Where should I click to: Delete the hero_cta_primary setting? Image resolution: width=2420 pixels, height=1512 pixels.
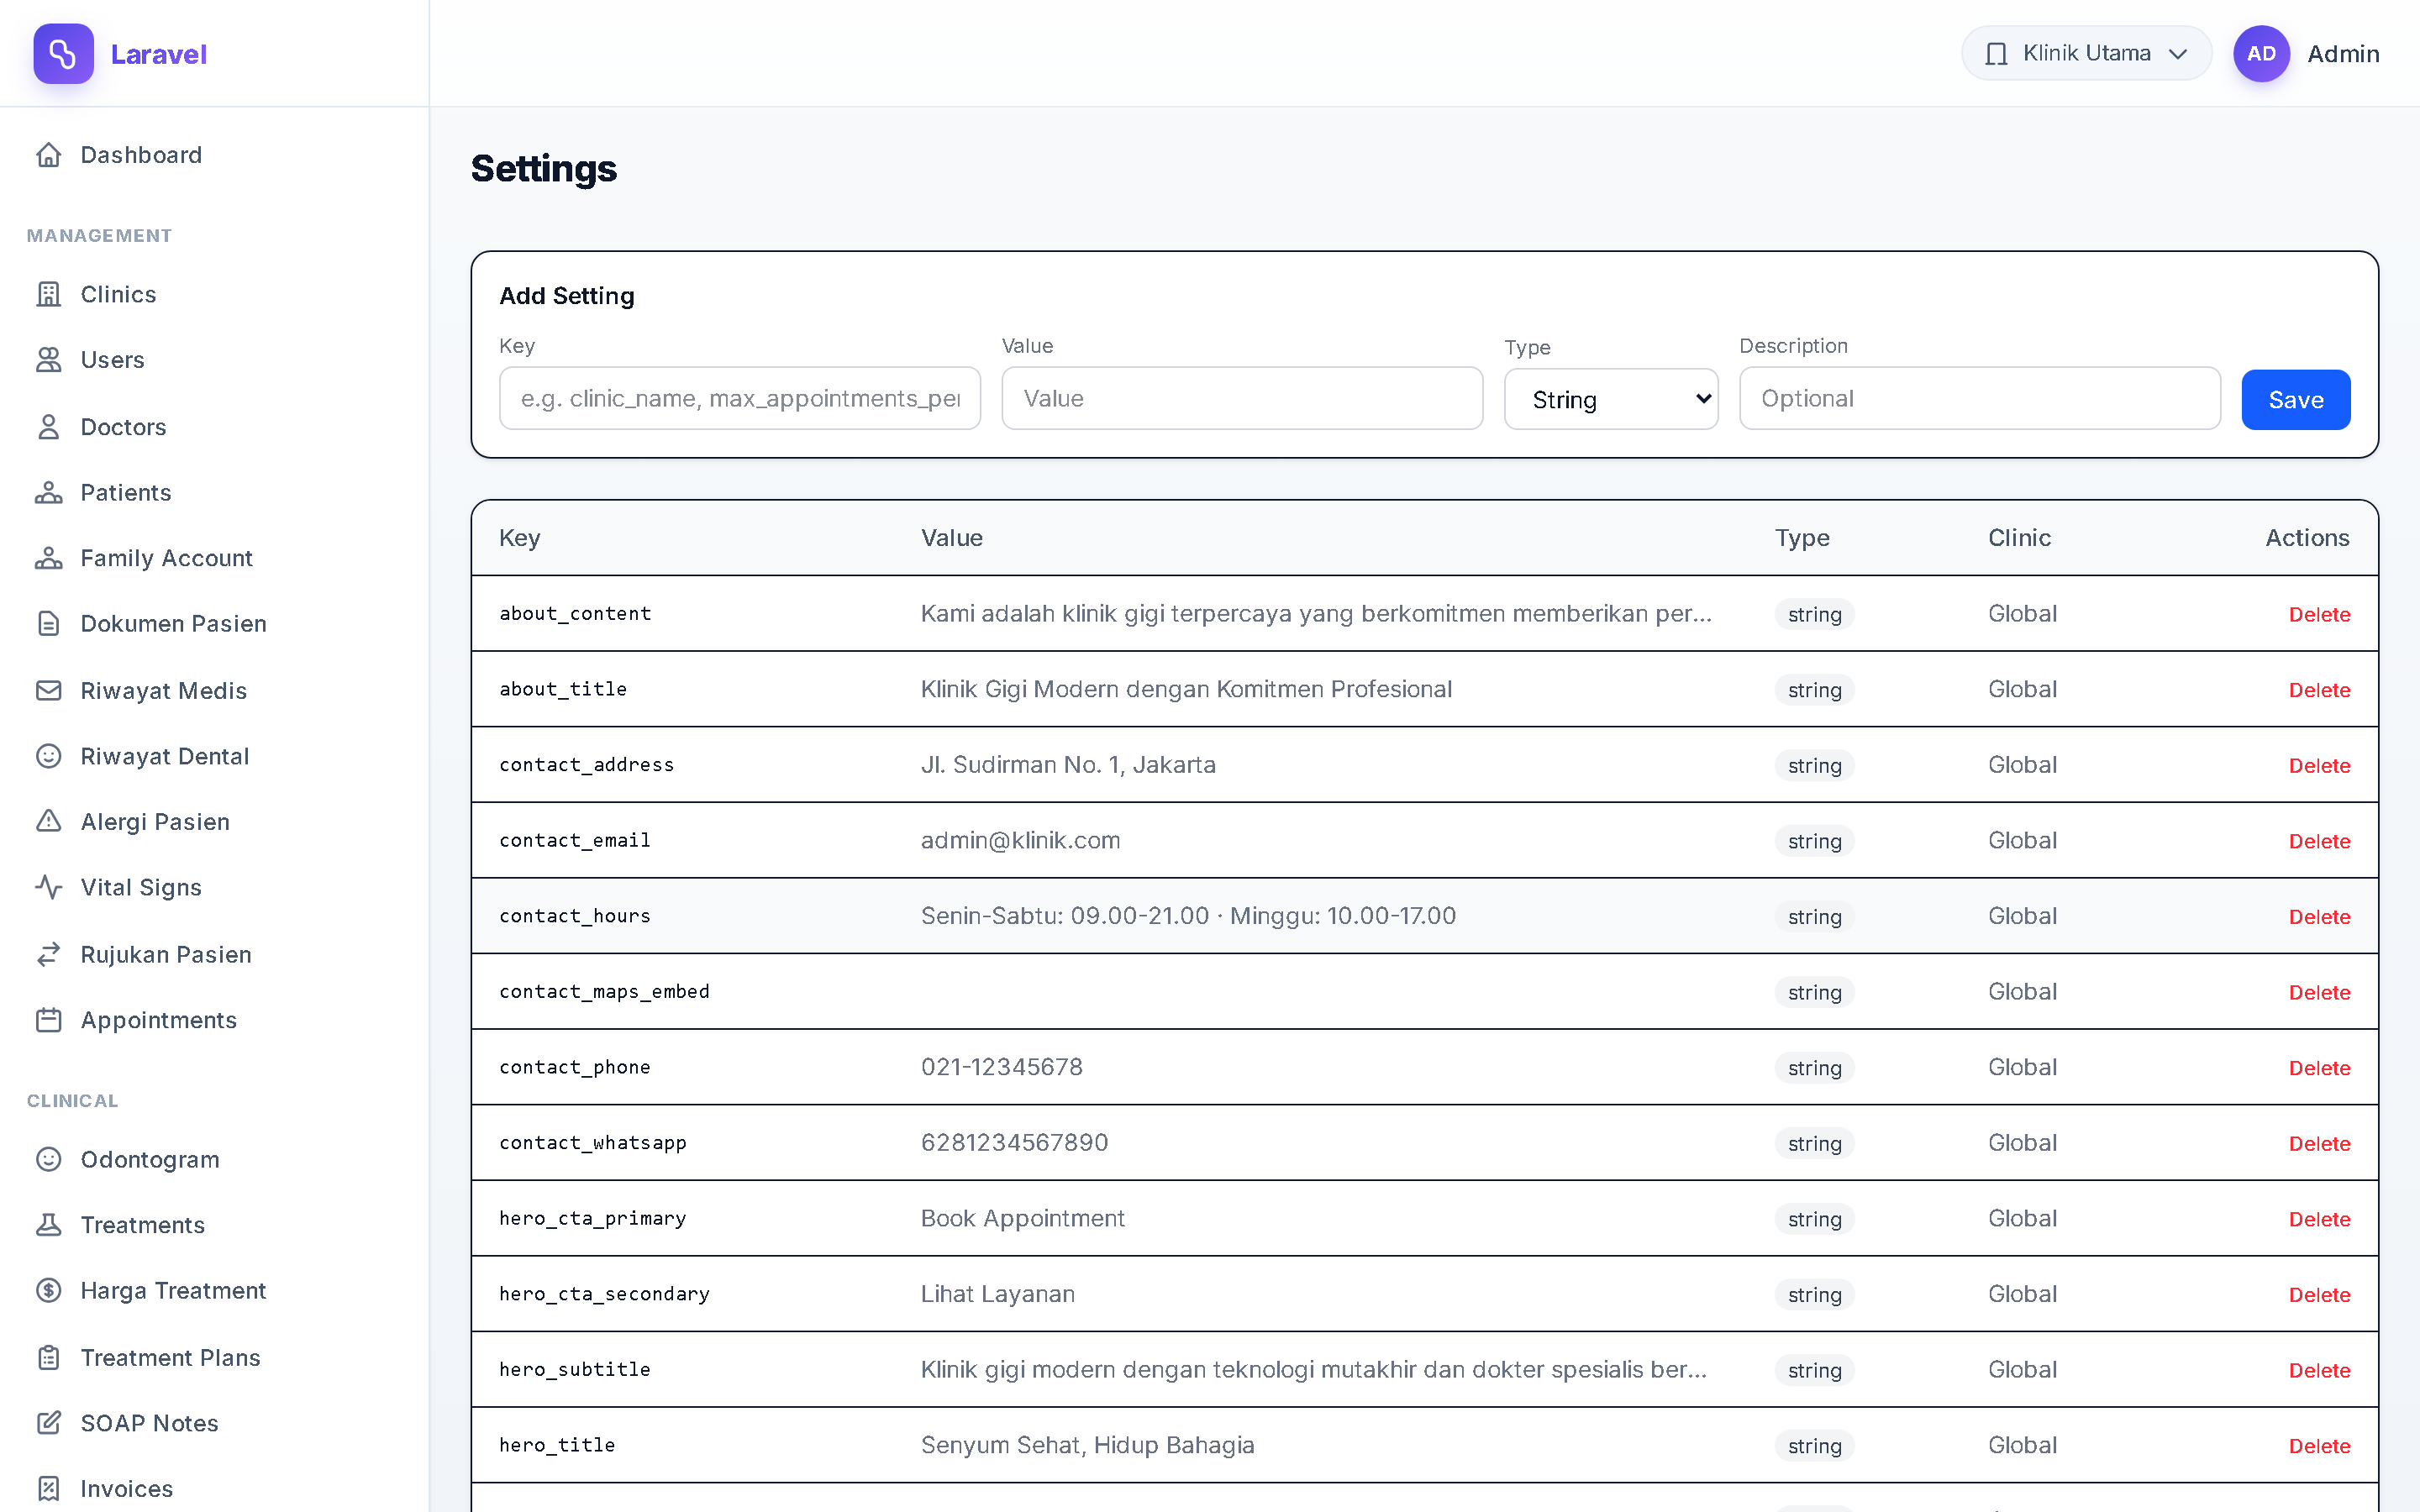point(2319,1220)
